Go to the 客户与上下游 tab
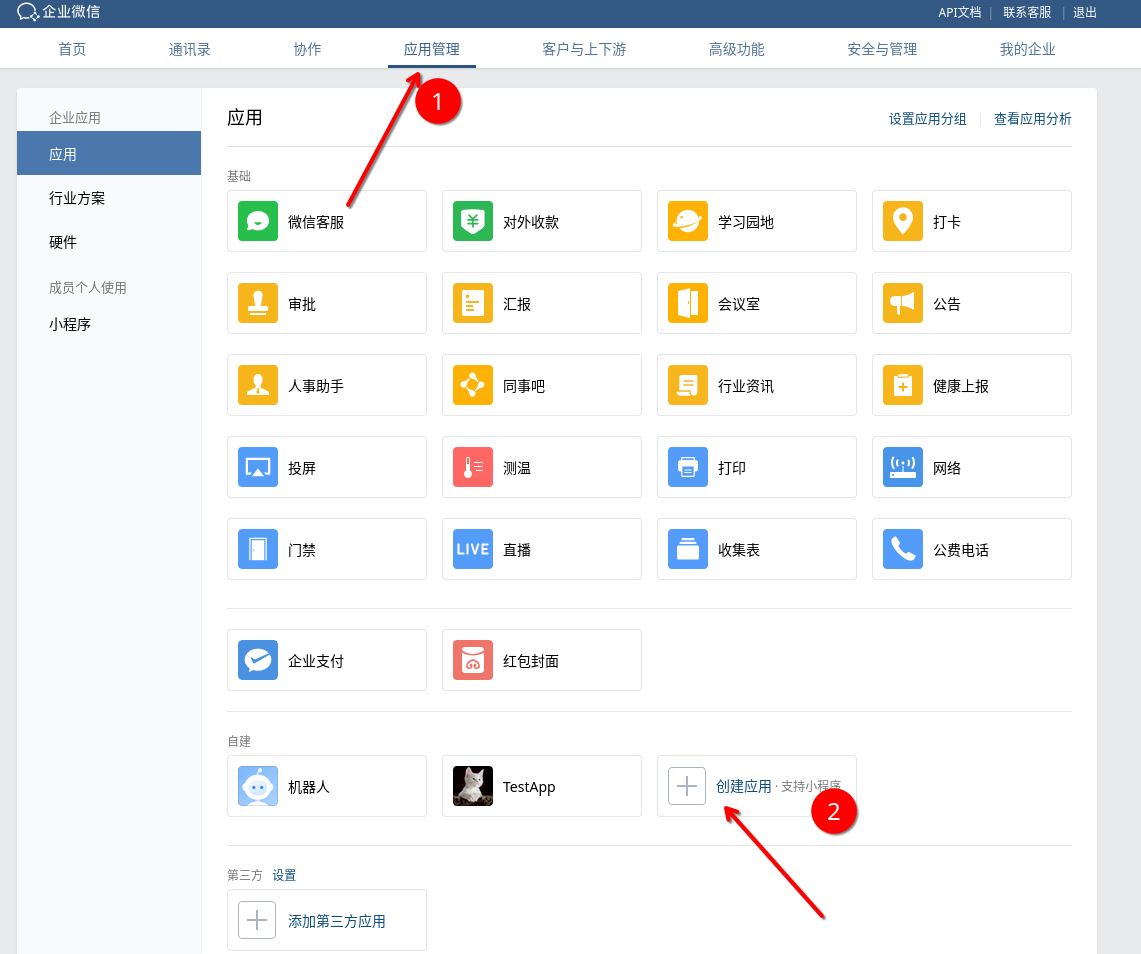1141x954 pixels. coord(584,49)
